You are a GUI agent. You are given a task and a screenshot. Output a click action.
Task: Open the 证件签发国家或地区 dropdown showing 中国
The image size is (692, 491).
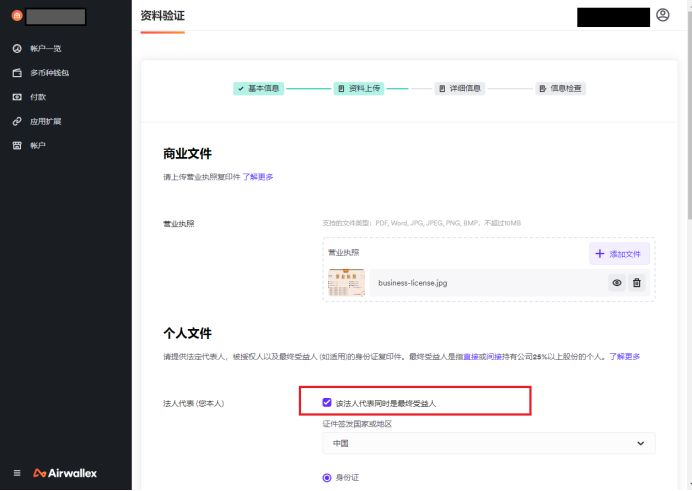[x=489, y=443]
